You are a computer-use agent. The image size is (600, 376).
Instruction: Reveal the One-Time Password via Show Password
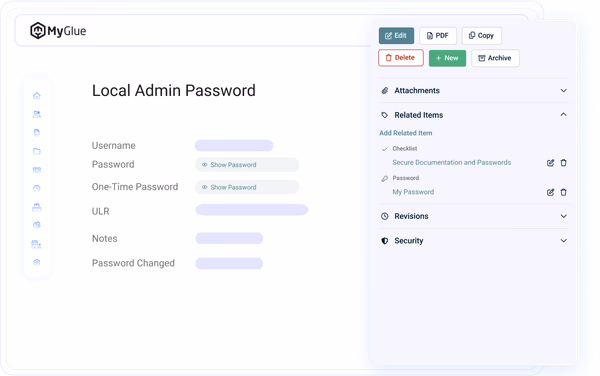247,187
